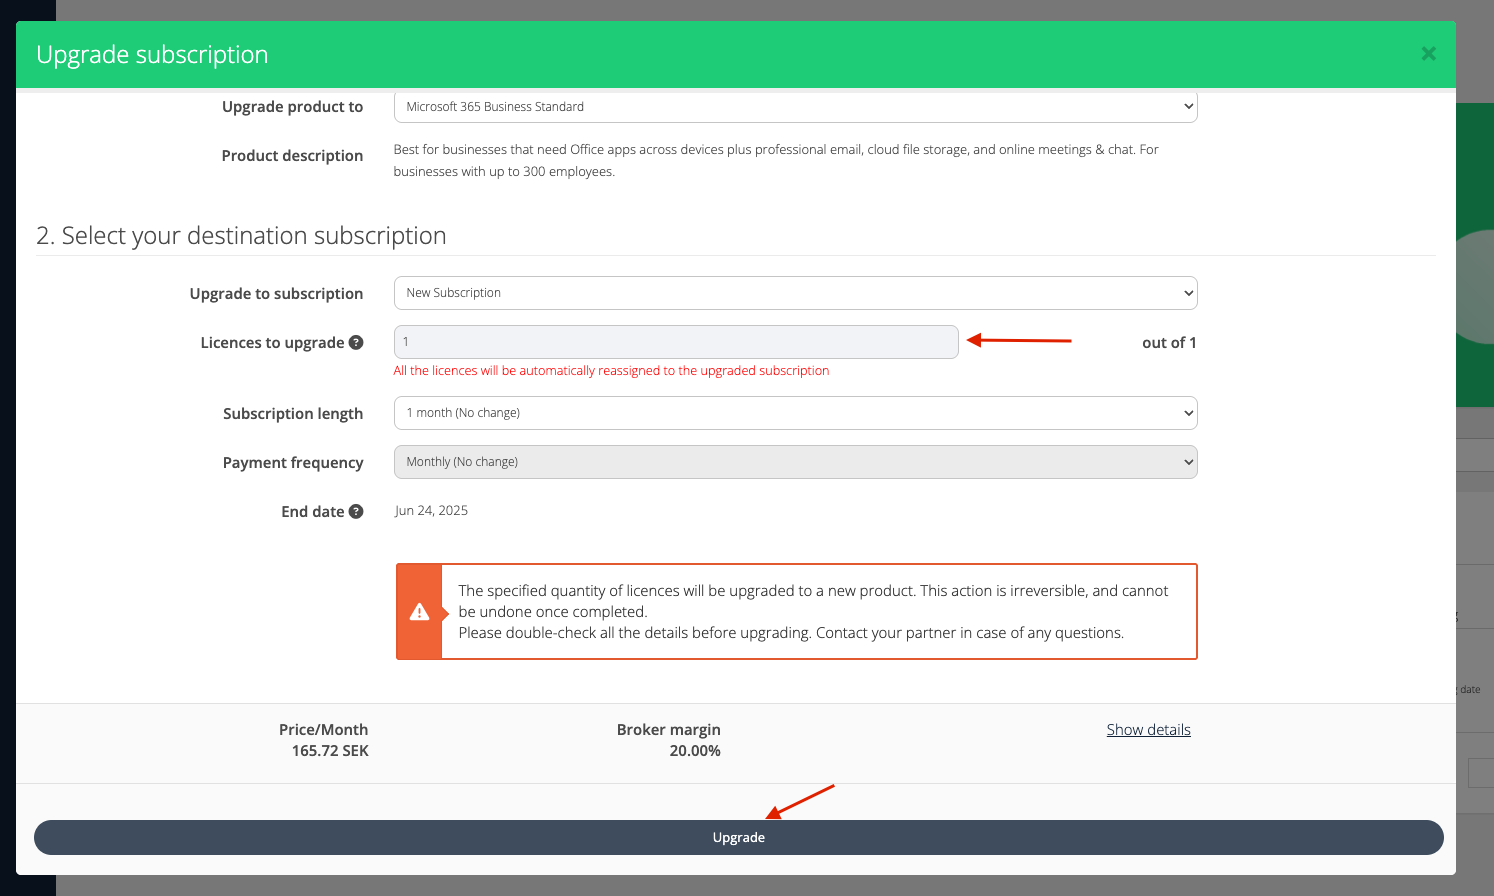Click the irreversible action warning message
Image resolution: width=1494 pixels, height=896 pixels.
[x=812, y=612]
